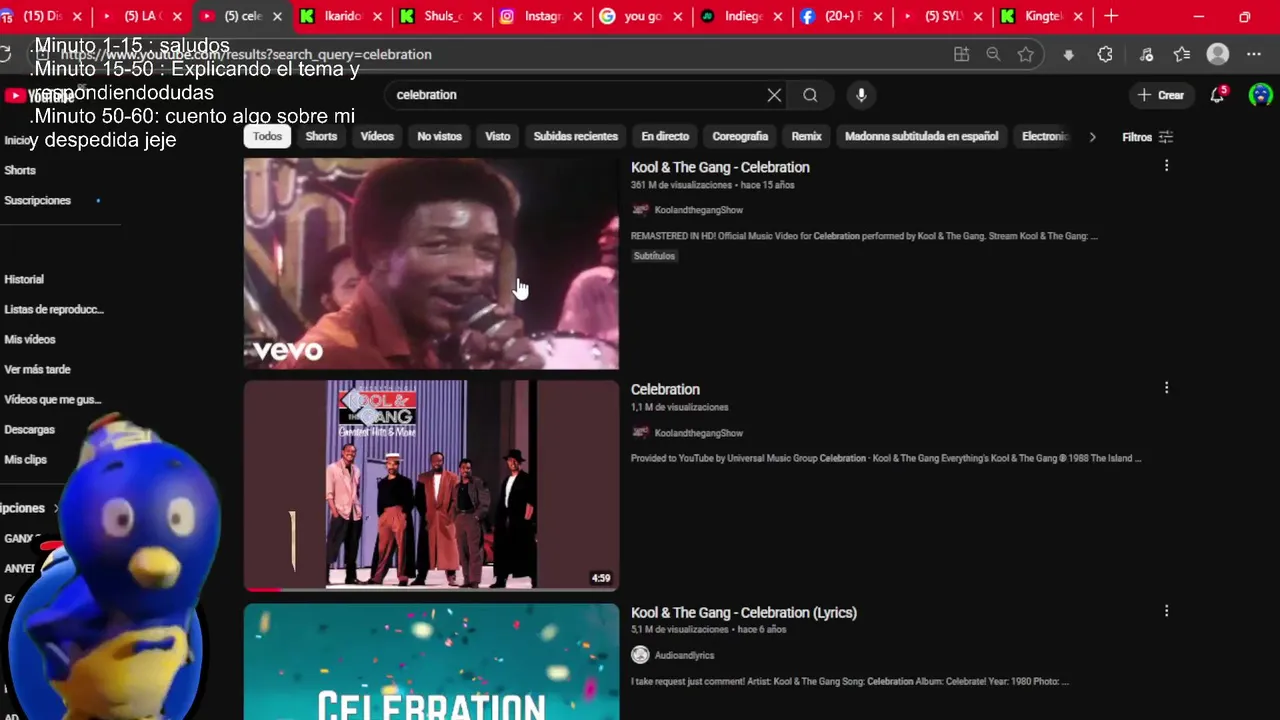Close the Ikarido browser tab
The height and width of the screenshot is (720, 1280).
377,16
